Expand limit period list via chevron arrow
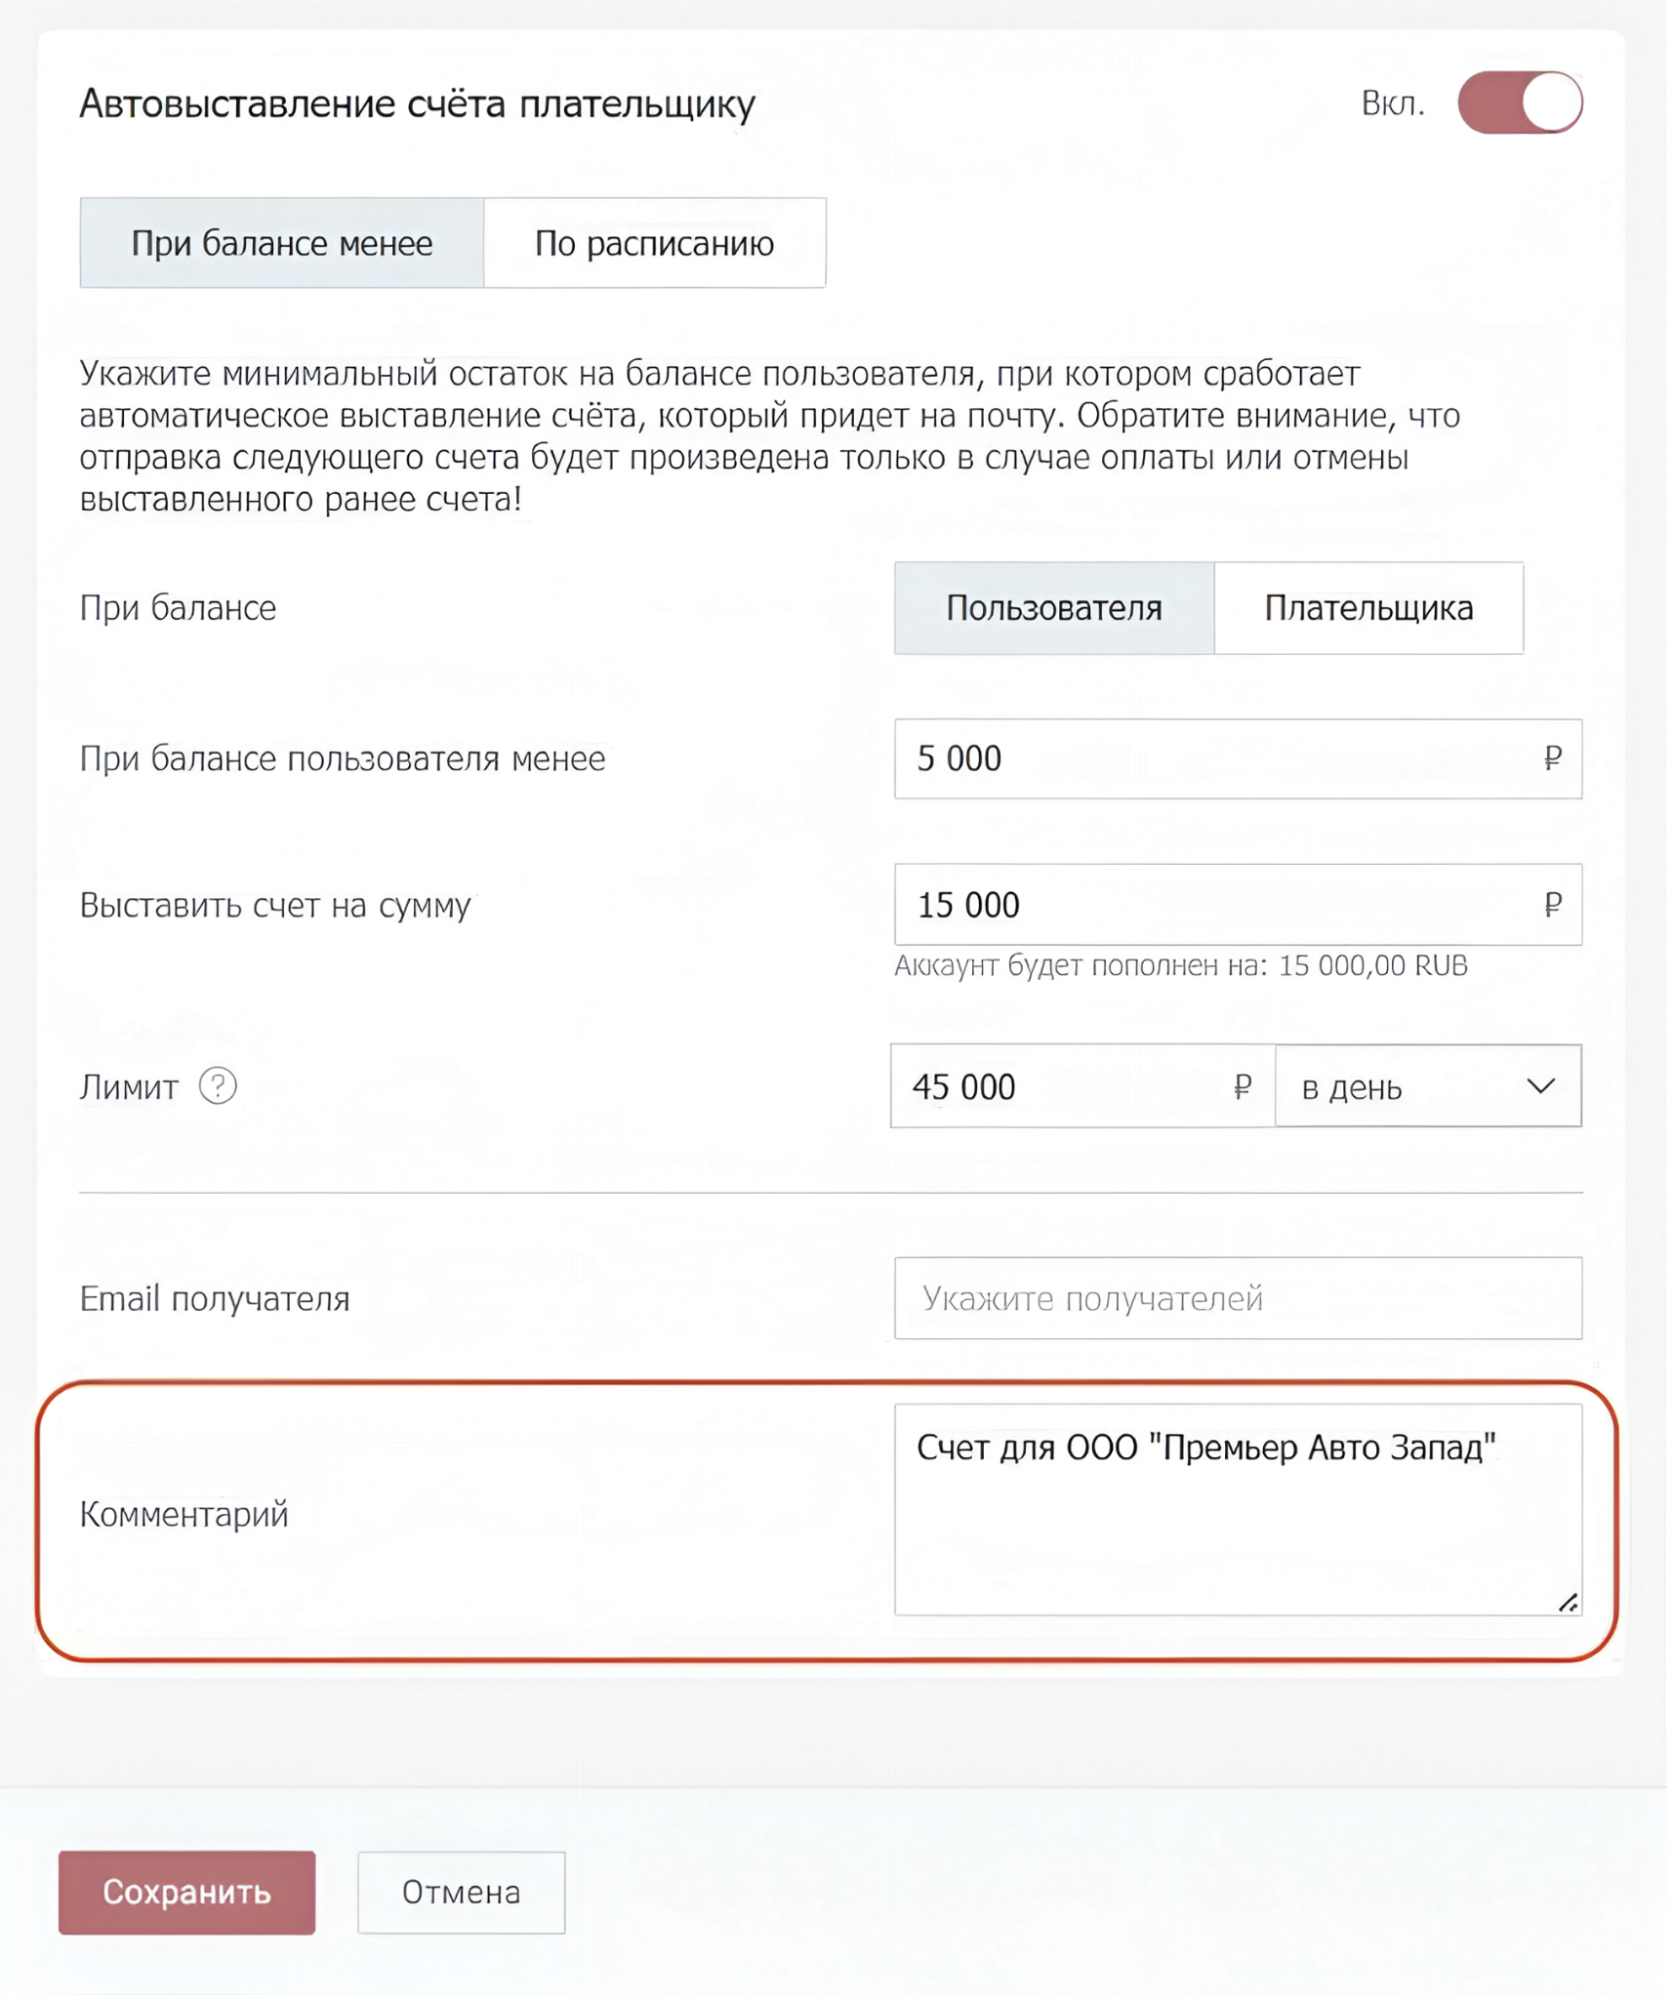 click(1541, 1086)
